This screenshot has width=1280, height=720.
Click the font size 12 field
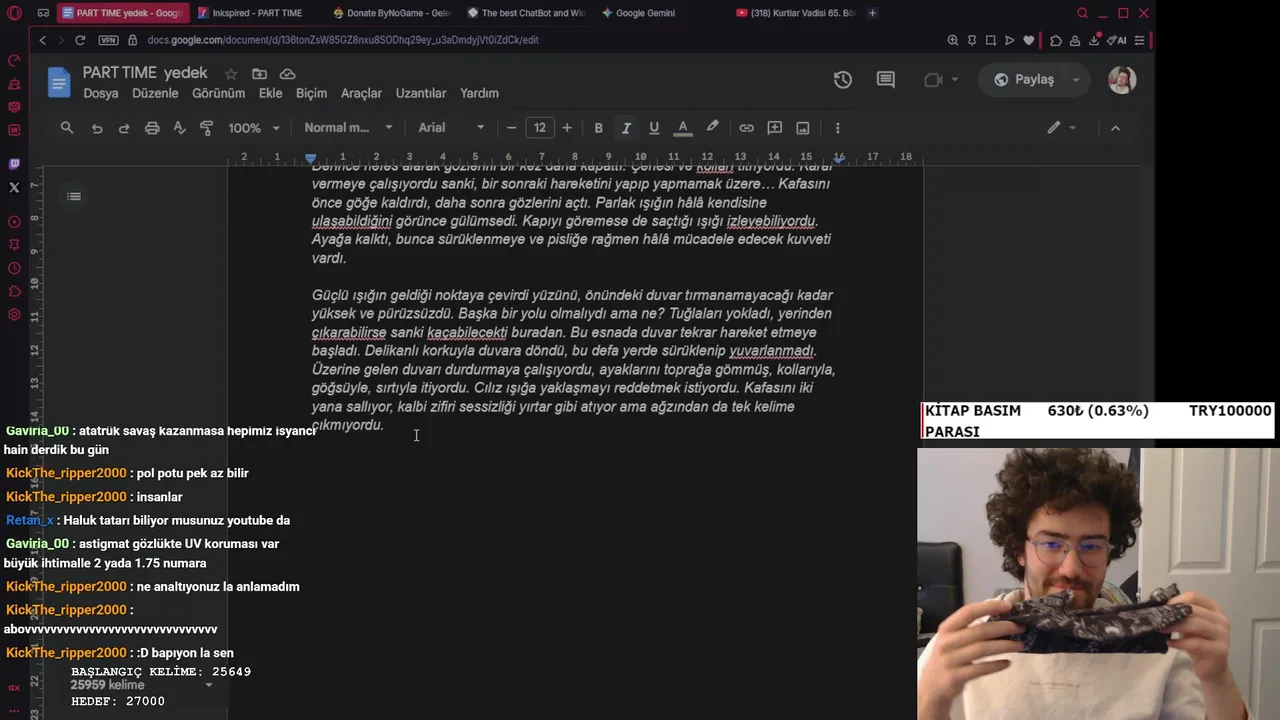click(x=540, y=128)
